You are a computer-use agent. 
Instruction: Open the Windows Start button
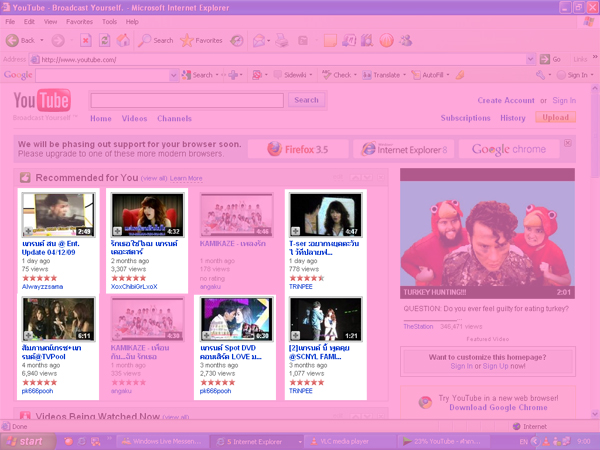point(27,442)
